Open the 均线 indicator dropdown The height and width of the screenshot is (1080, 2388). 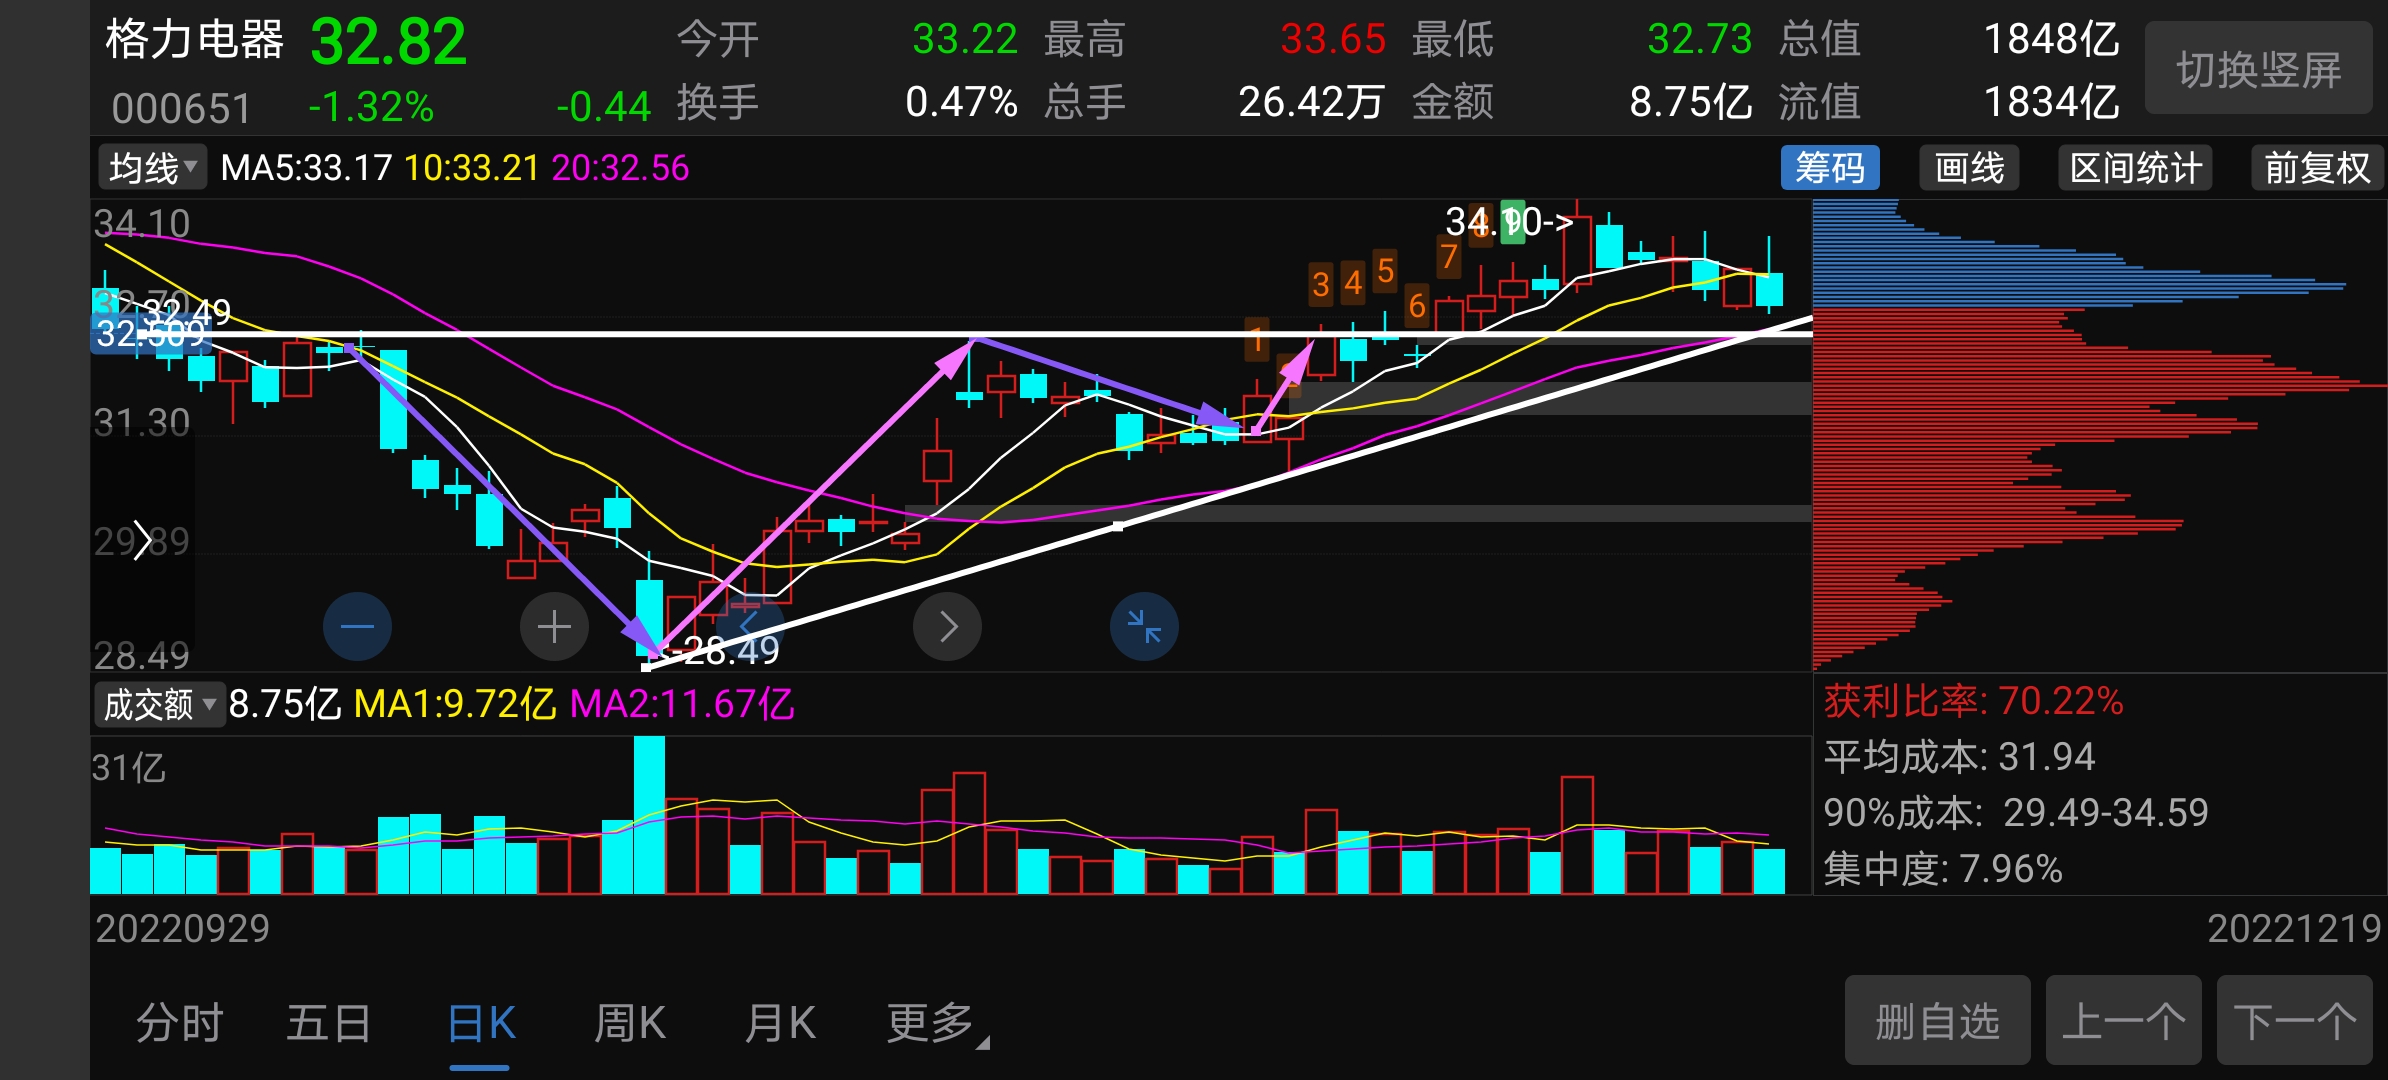(x=152, y=167)
